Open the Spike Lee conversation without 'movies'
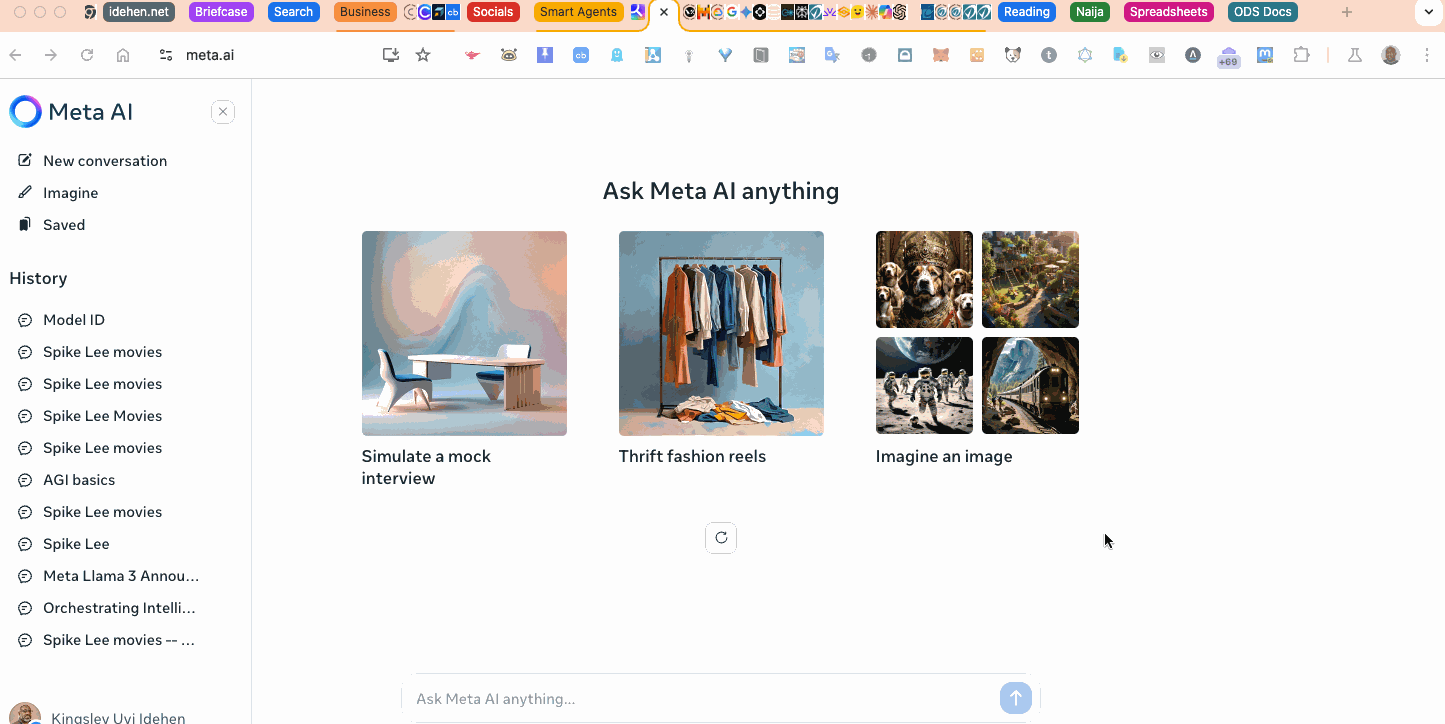Viewport: 1445px width, 724px height. coord(76,544)
